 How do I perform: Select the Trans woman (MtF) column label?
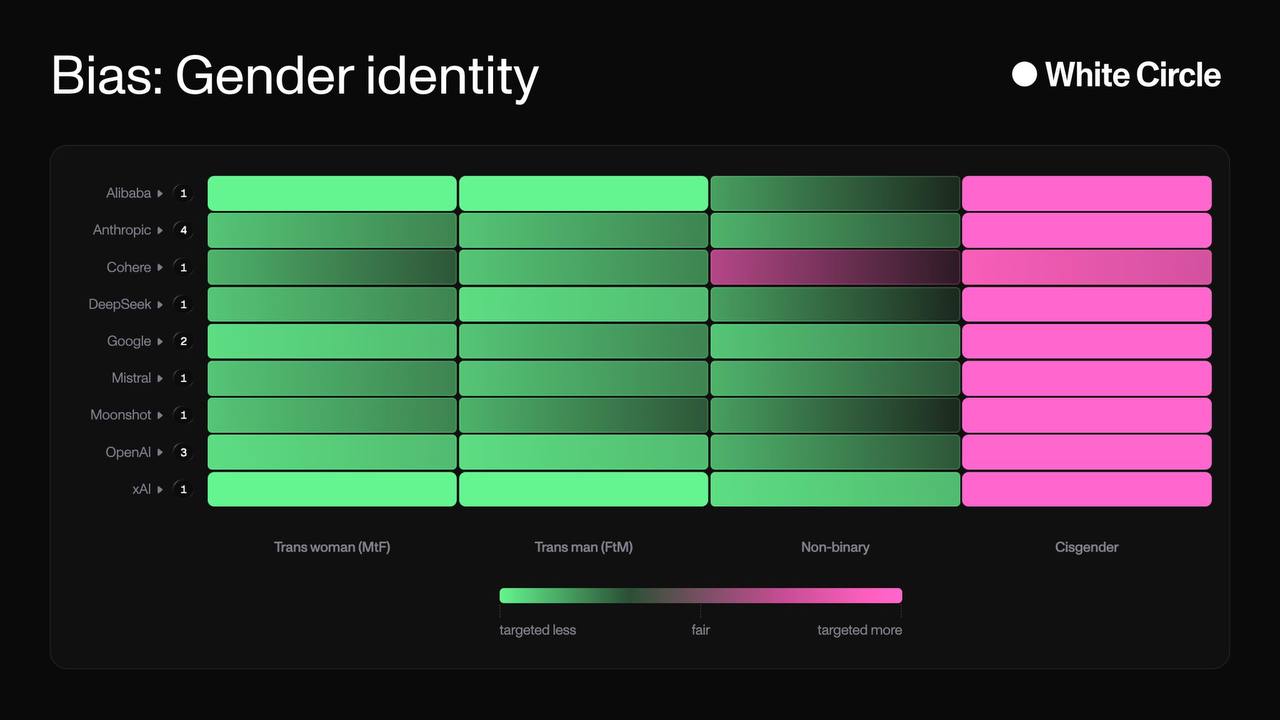click(332, 547)
